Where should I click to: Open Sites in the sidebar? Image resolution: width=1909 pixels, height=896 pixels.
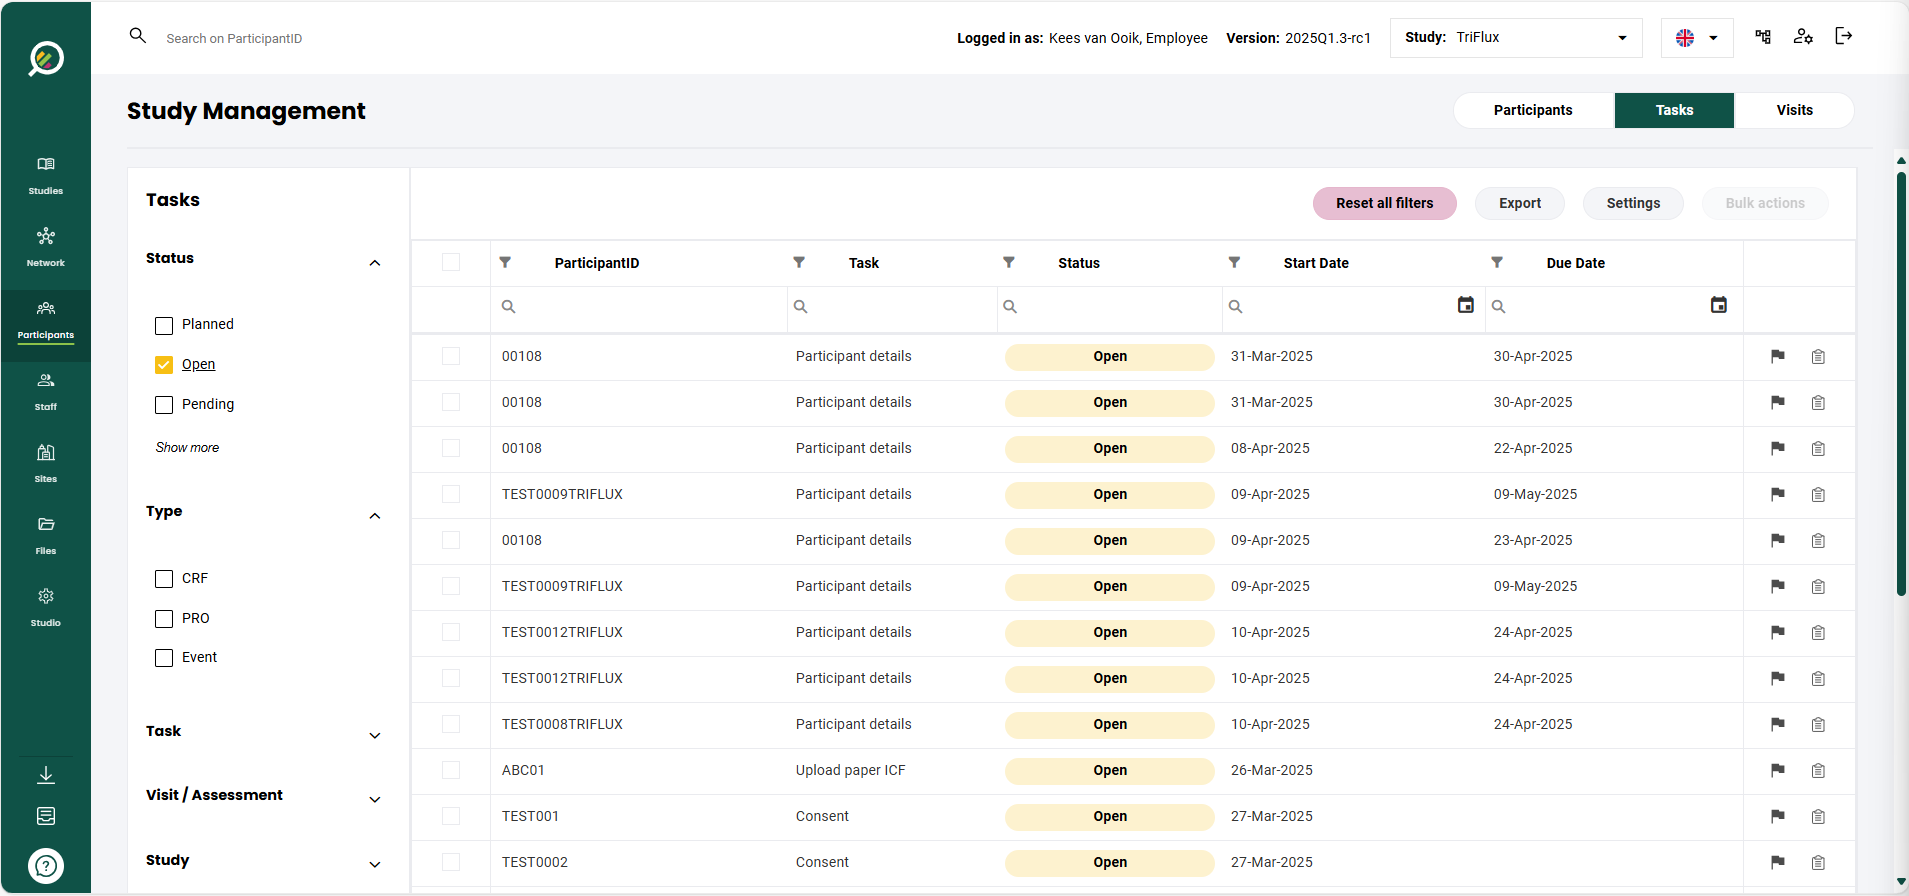tap(45, 463)
